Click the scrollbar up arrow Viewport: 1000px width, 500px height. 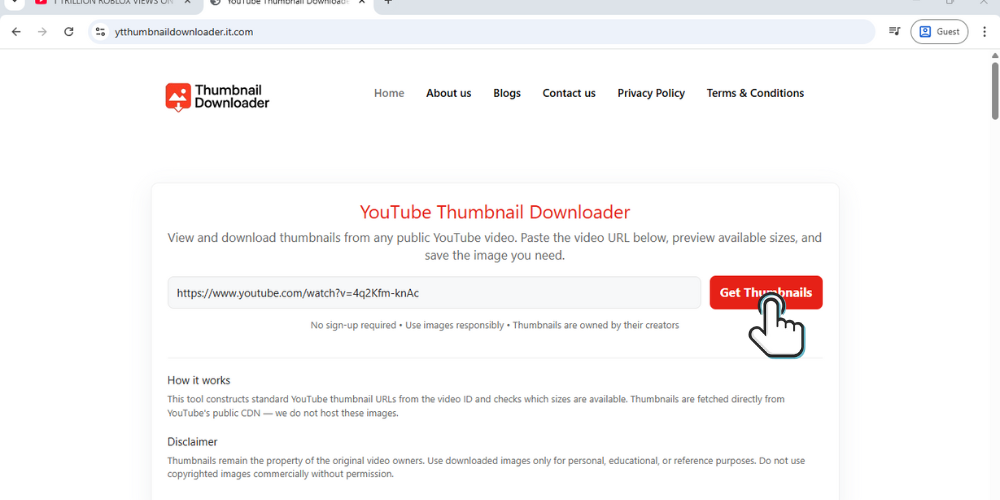(995, 55)
